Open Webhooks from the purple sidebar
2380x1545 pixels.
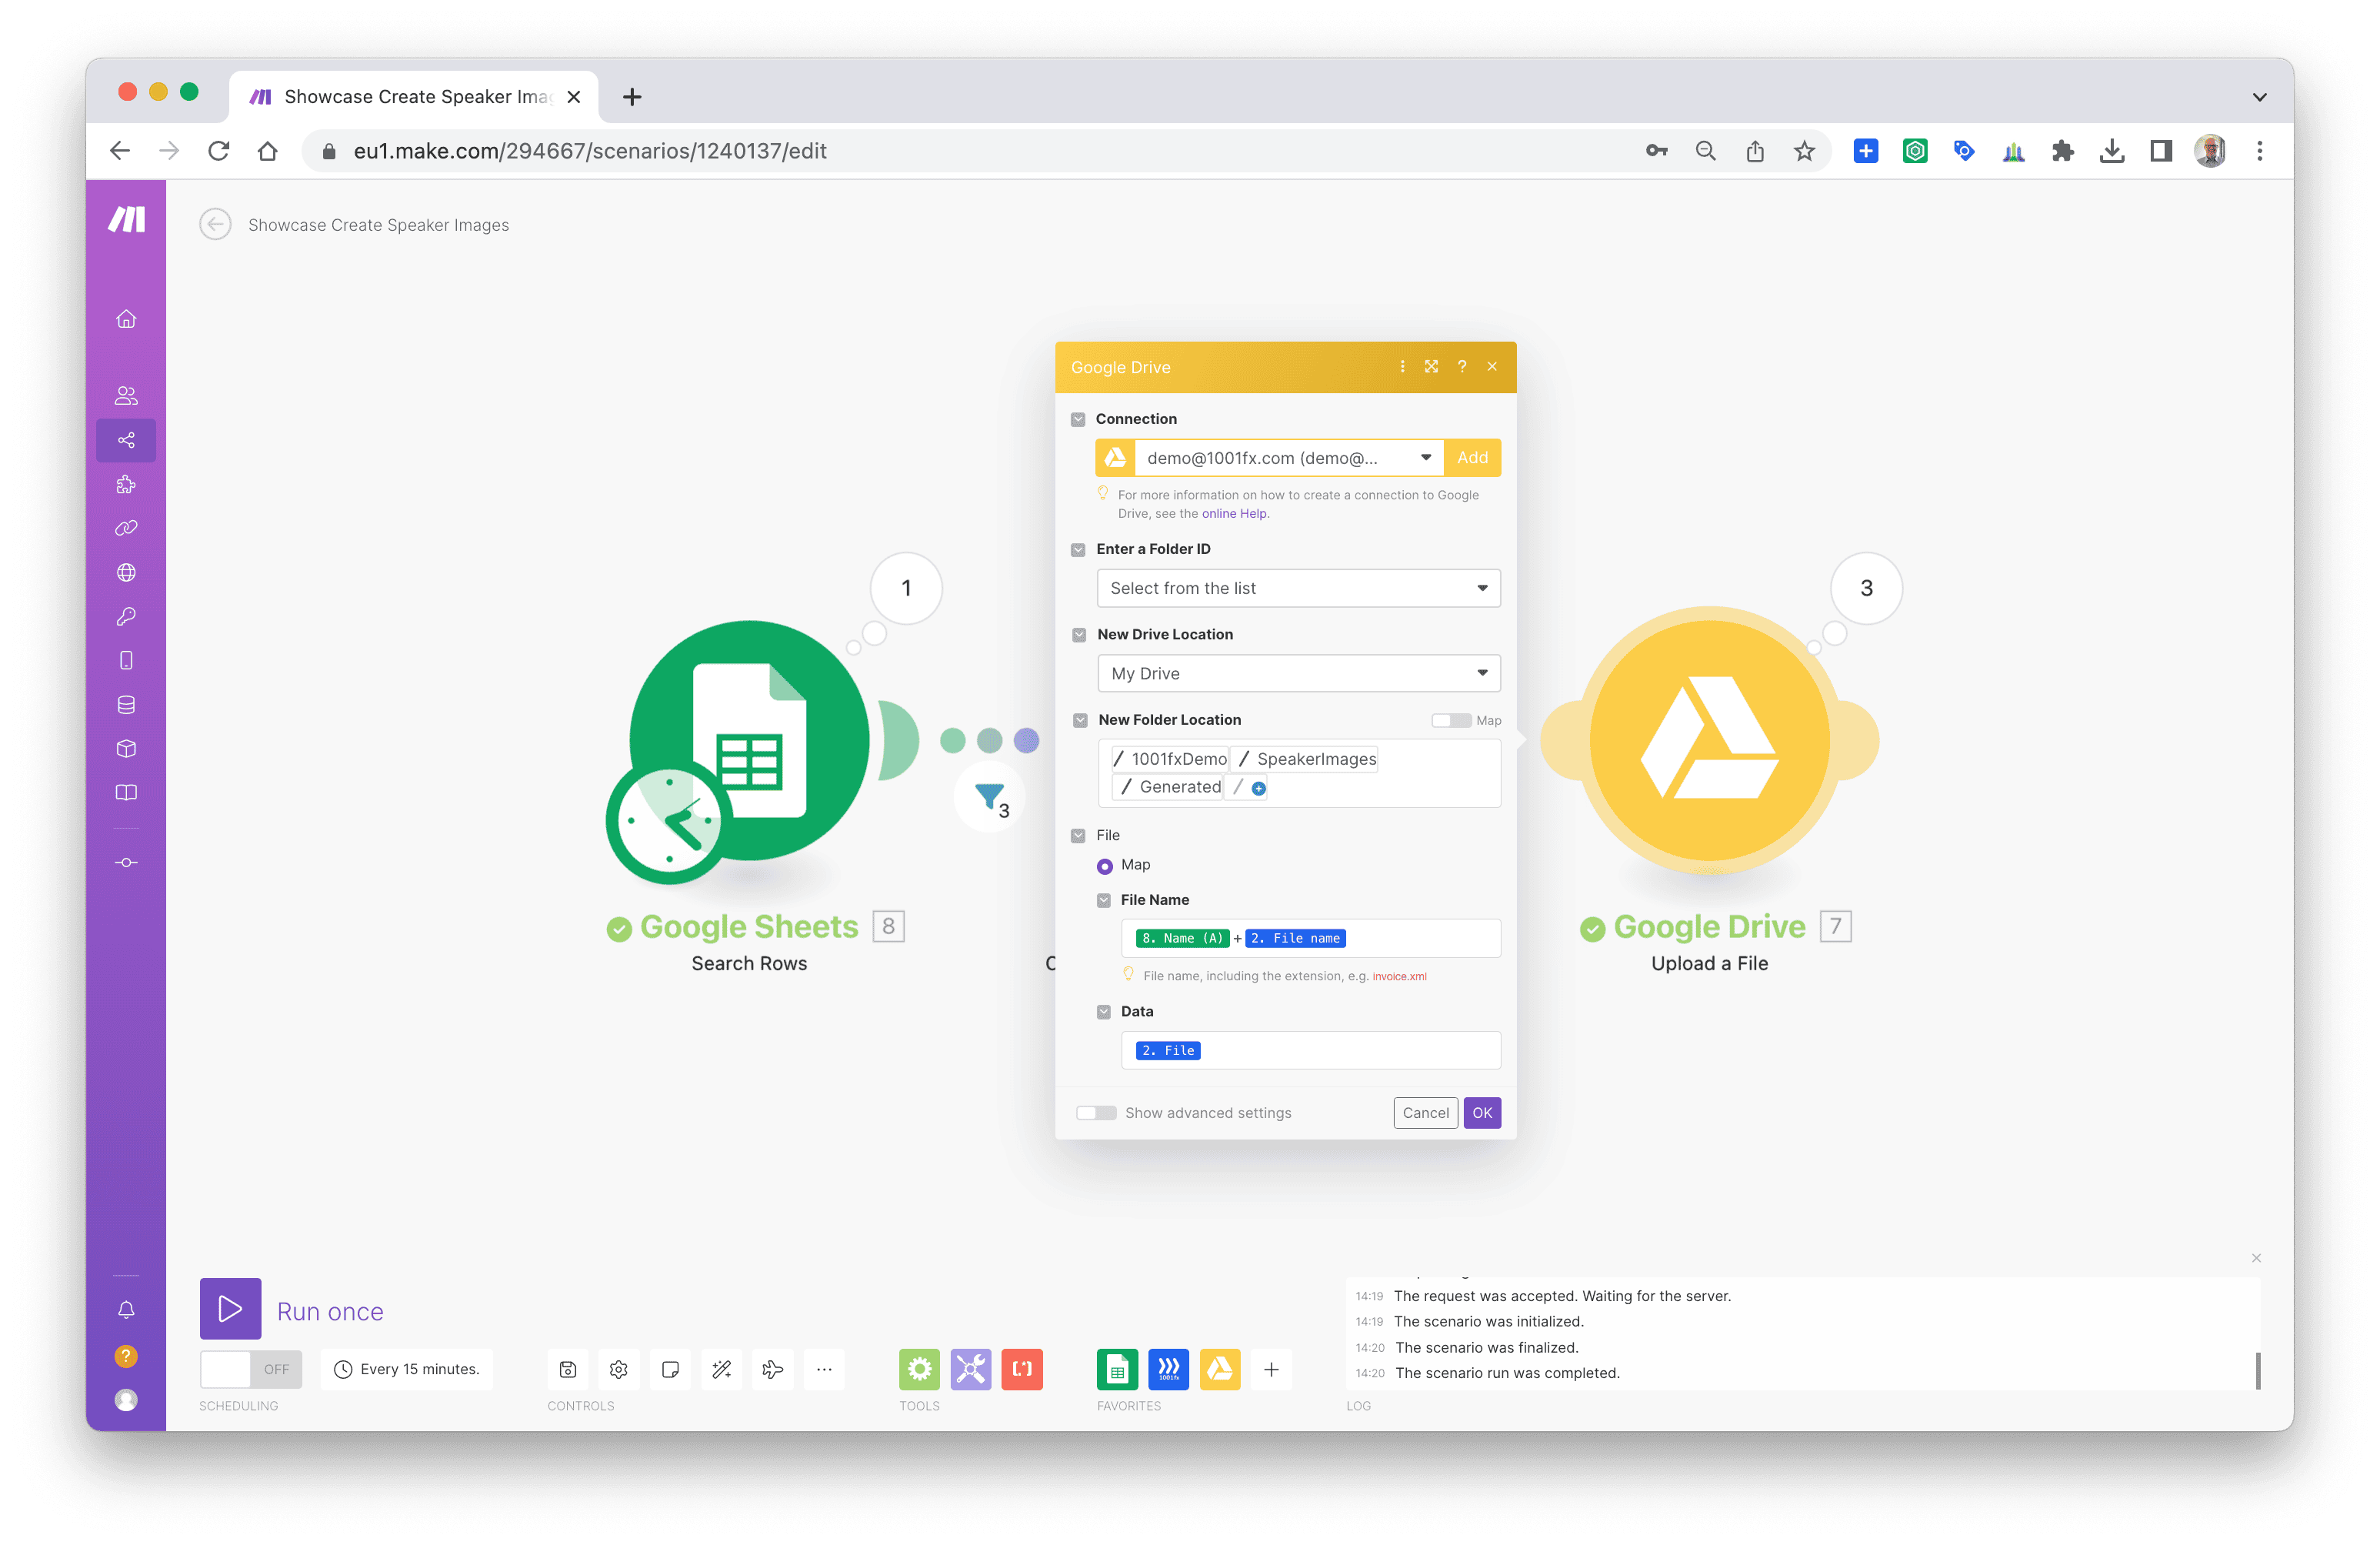click(126, 573)
